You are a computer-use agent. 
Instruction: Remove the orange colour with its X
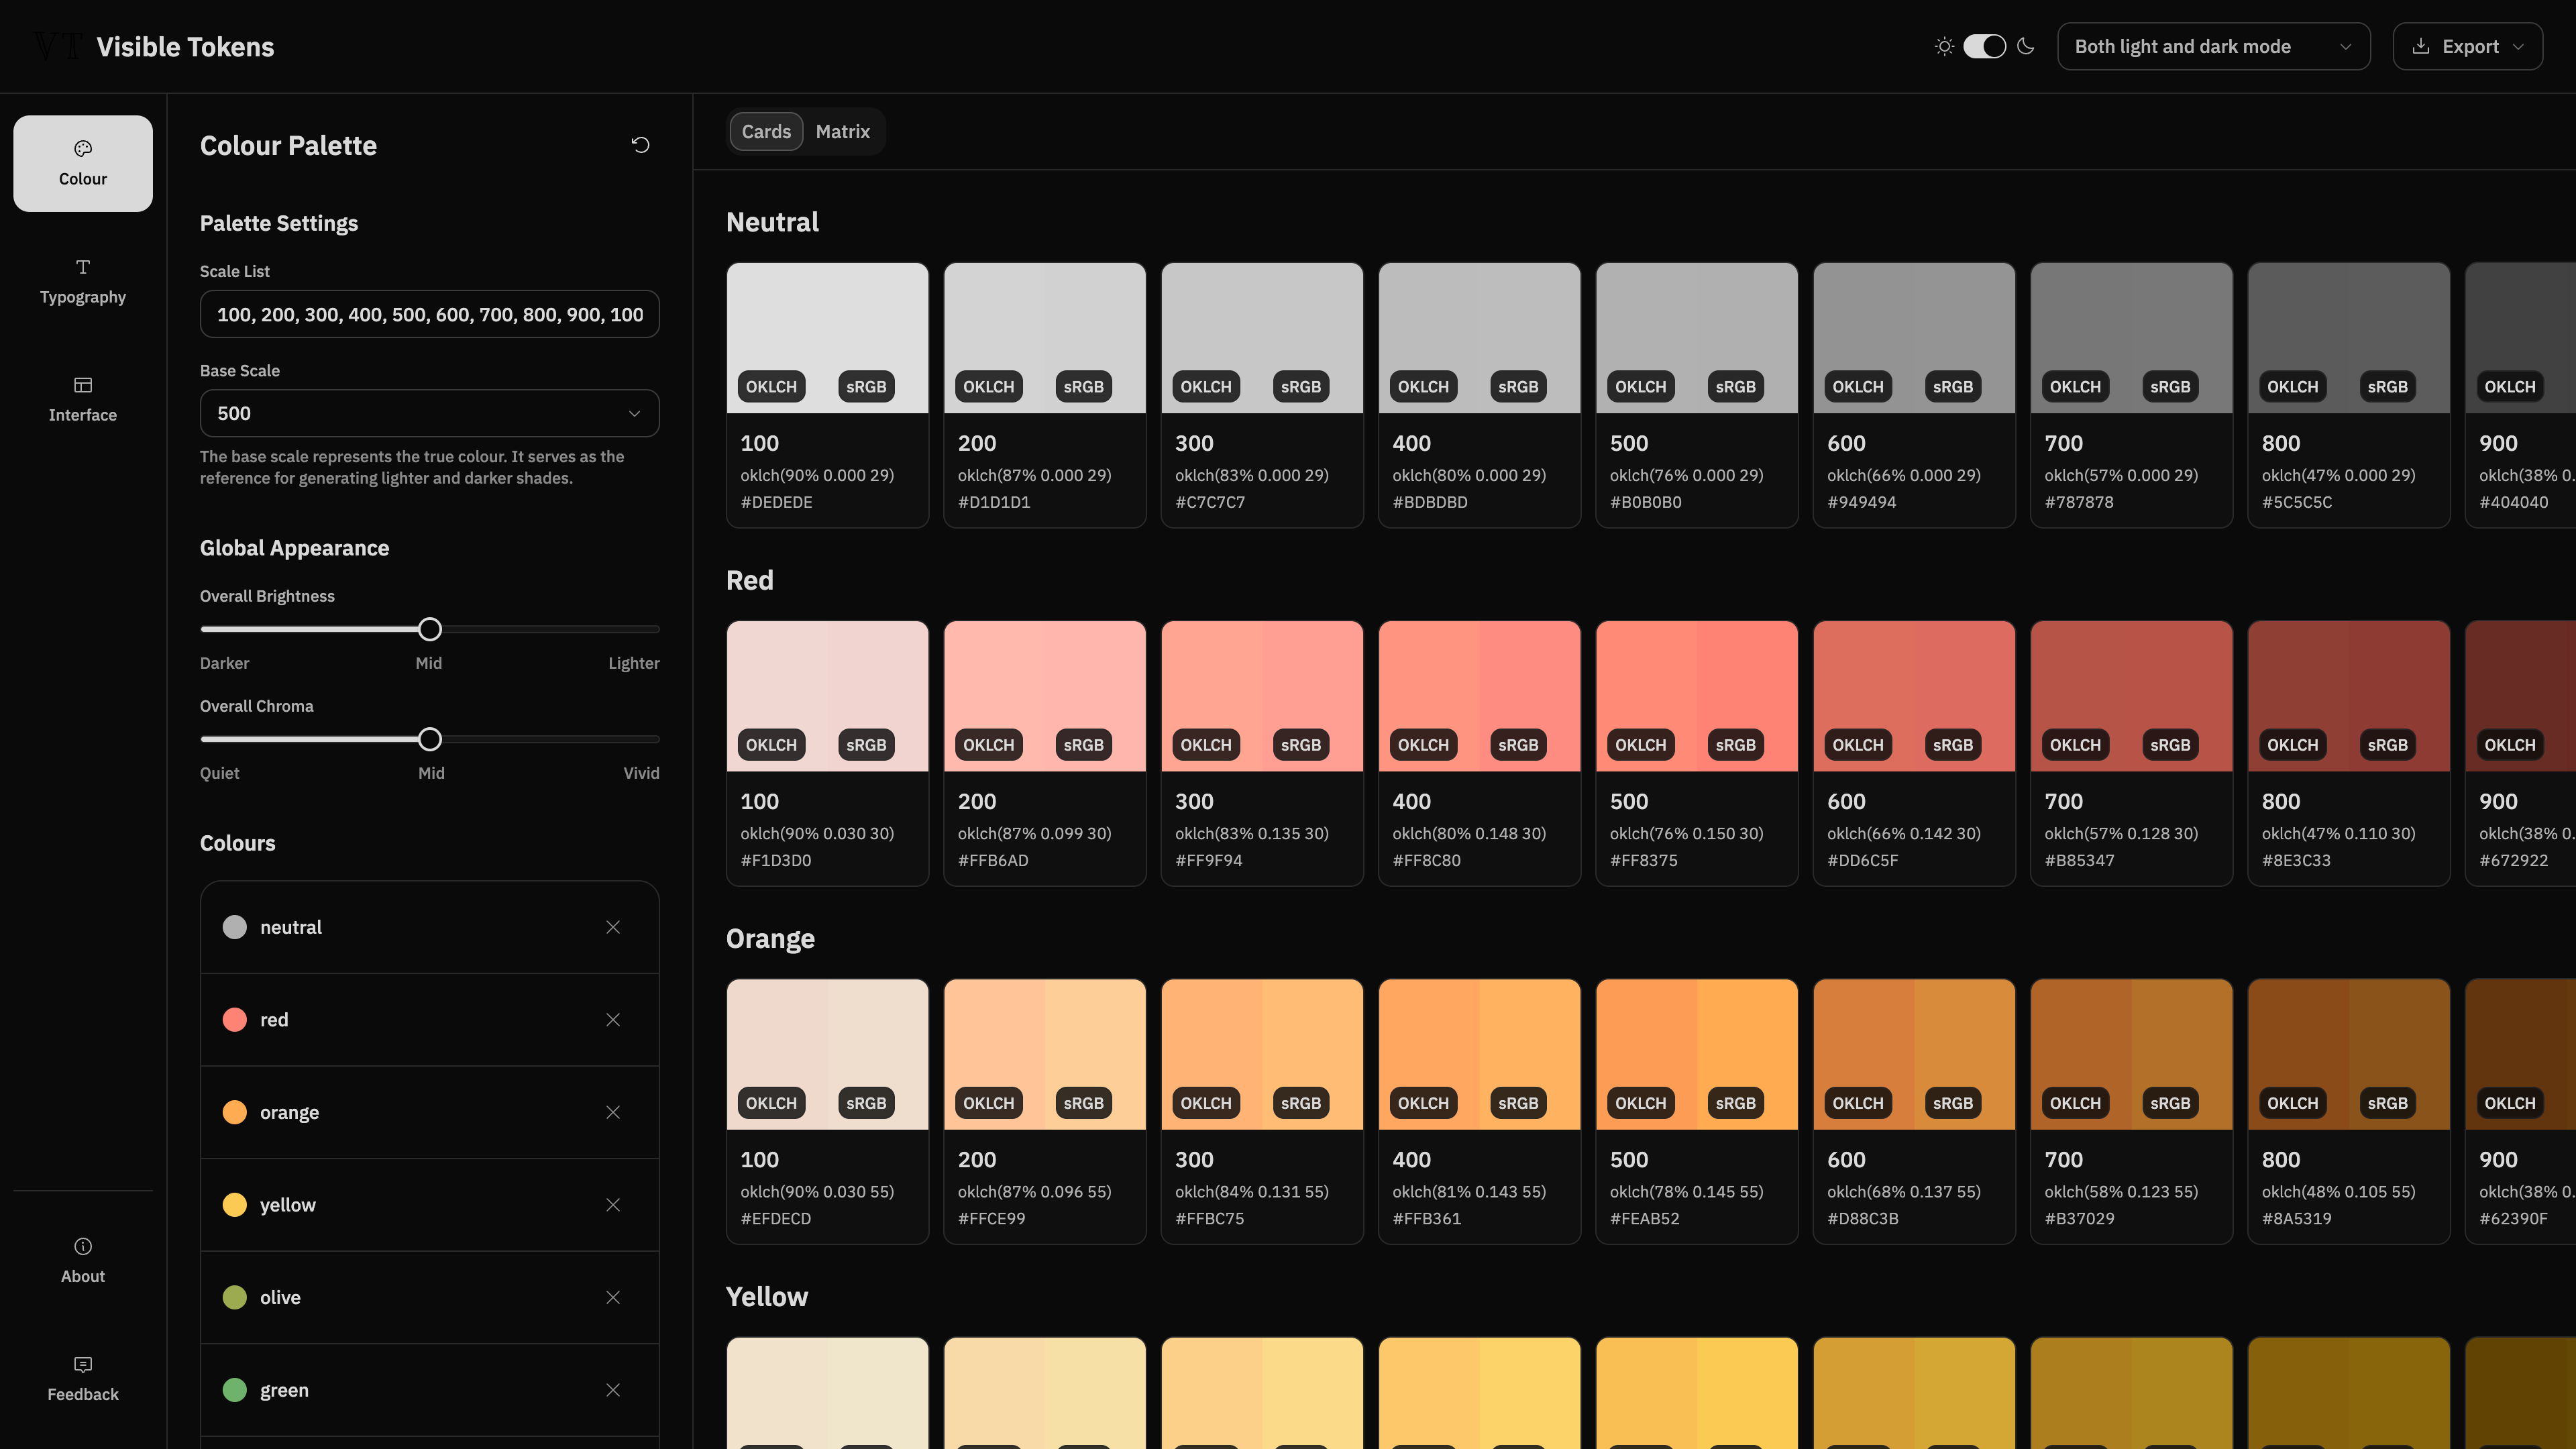pyautogui.click(x=613, y=1112)
